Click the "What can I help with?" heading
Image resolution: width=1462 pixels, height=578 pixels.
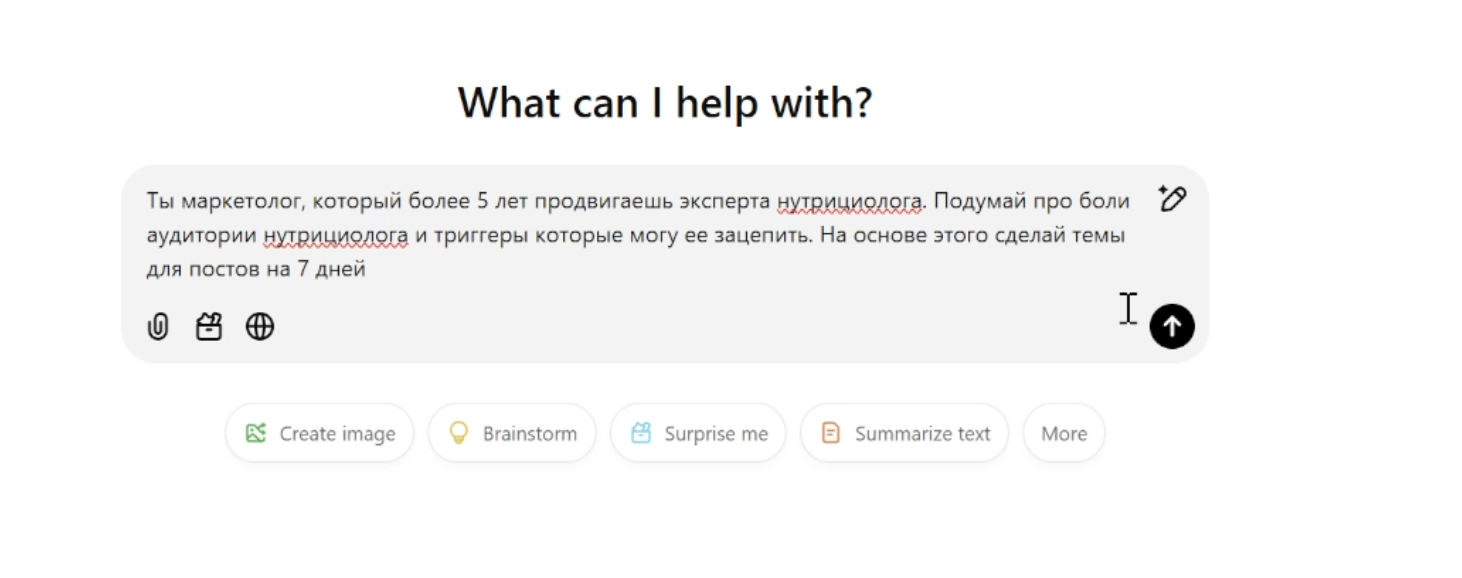(665, 102)
